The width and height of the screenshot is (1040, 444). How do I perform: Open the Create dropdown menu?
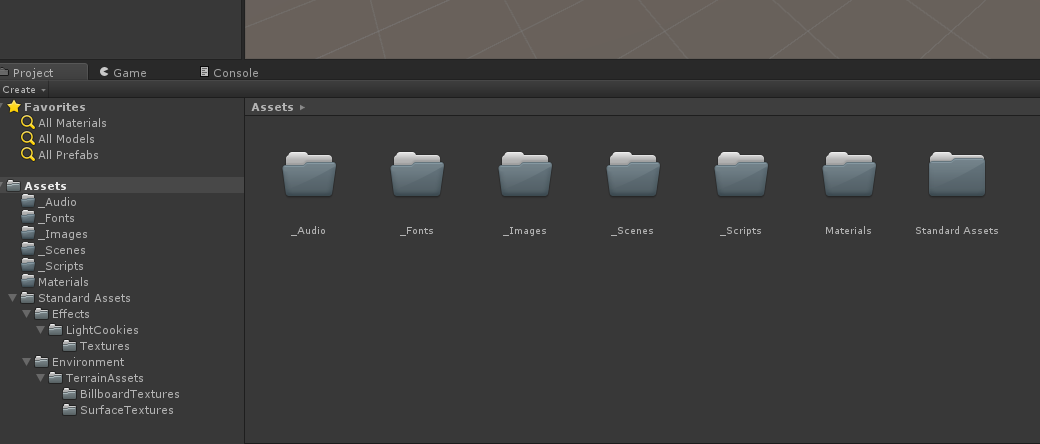[24, 90]
